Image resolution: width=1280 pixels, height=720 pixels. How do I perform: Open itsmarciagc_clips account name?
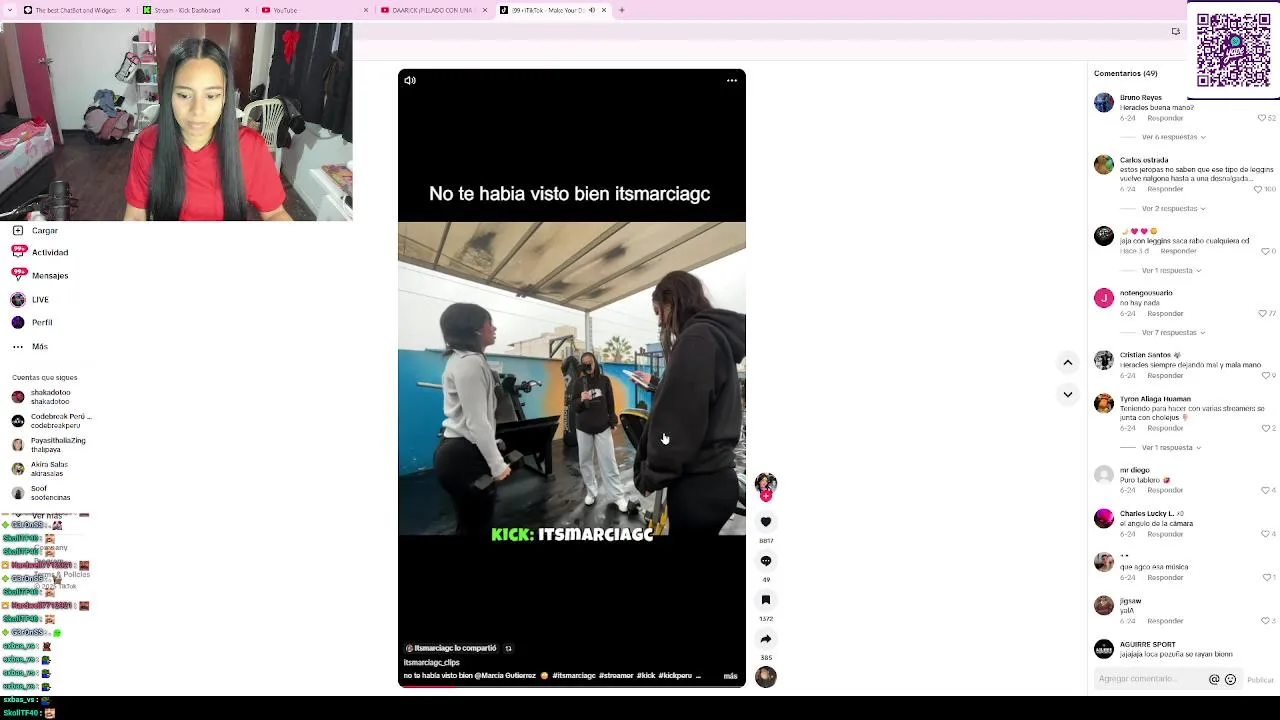[x=431, y=662]
